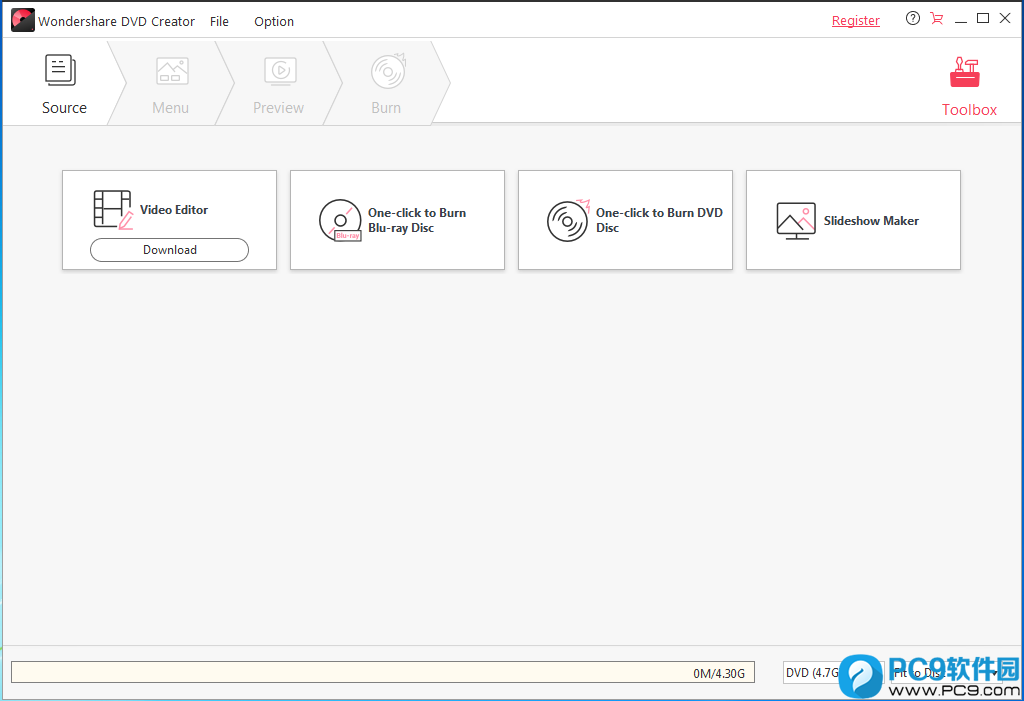Open the File menu
The width and height of the screenshot is (1024, 701).
tap(219, 22)
